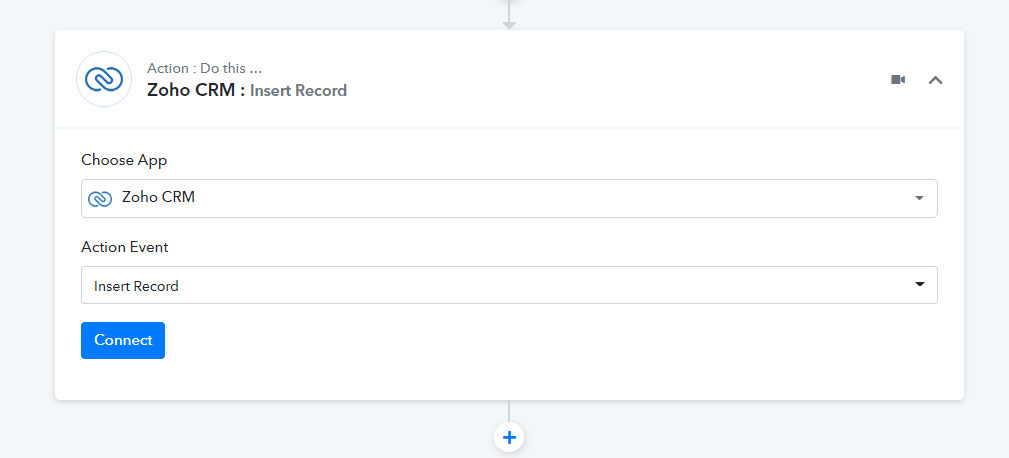Click the down arrow connector above the card
Screen dimensions: 1009x458
point(509,24)
